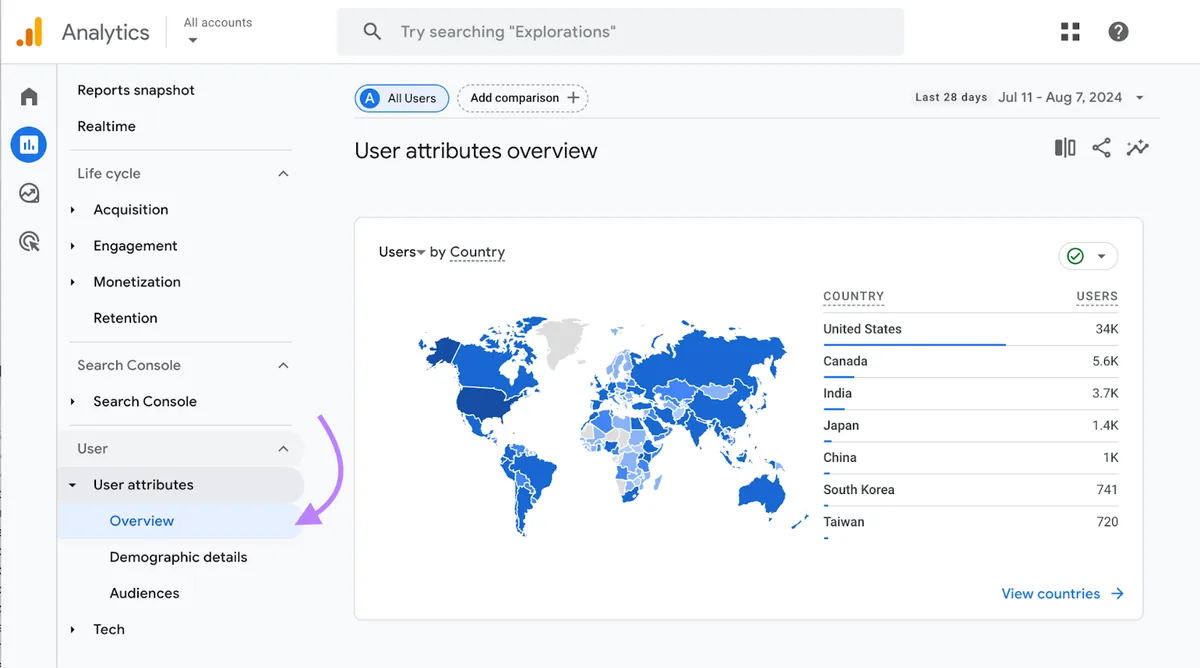This screenshot has height=668, width=1200.
Task: Click Australia on the world map
Action: (x=762, y=492)
